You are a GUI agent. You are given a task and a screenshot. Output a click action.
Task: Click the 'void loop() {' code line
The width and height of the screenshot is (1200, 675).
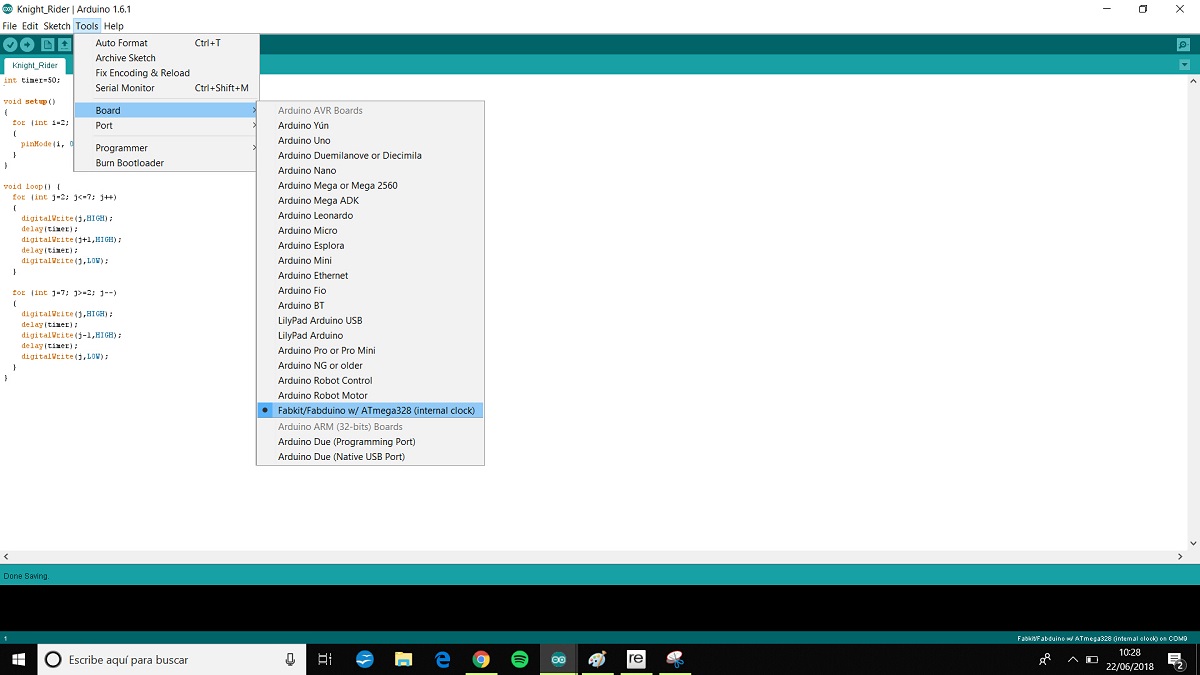pos(32,187)
